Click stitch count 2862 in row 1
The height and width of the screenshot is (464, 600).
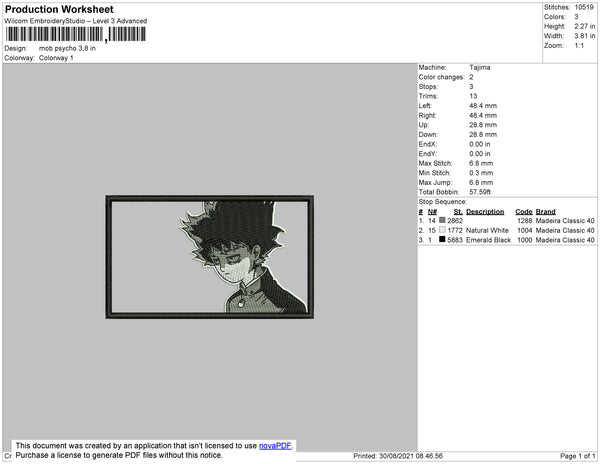point(455,221)
